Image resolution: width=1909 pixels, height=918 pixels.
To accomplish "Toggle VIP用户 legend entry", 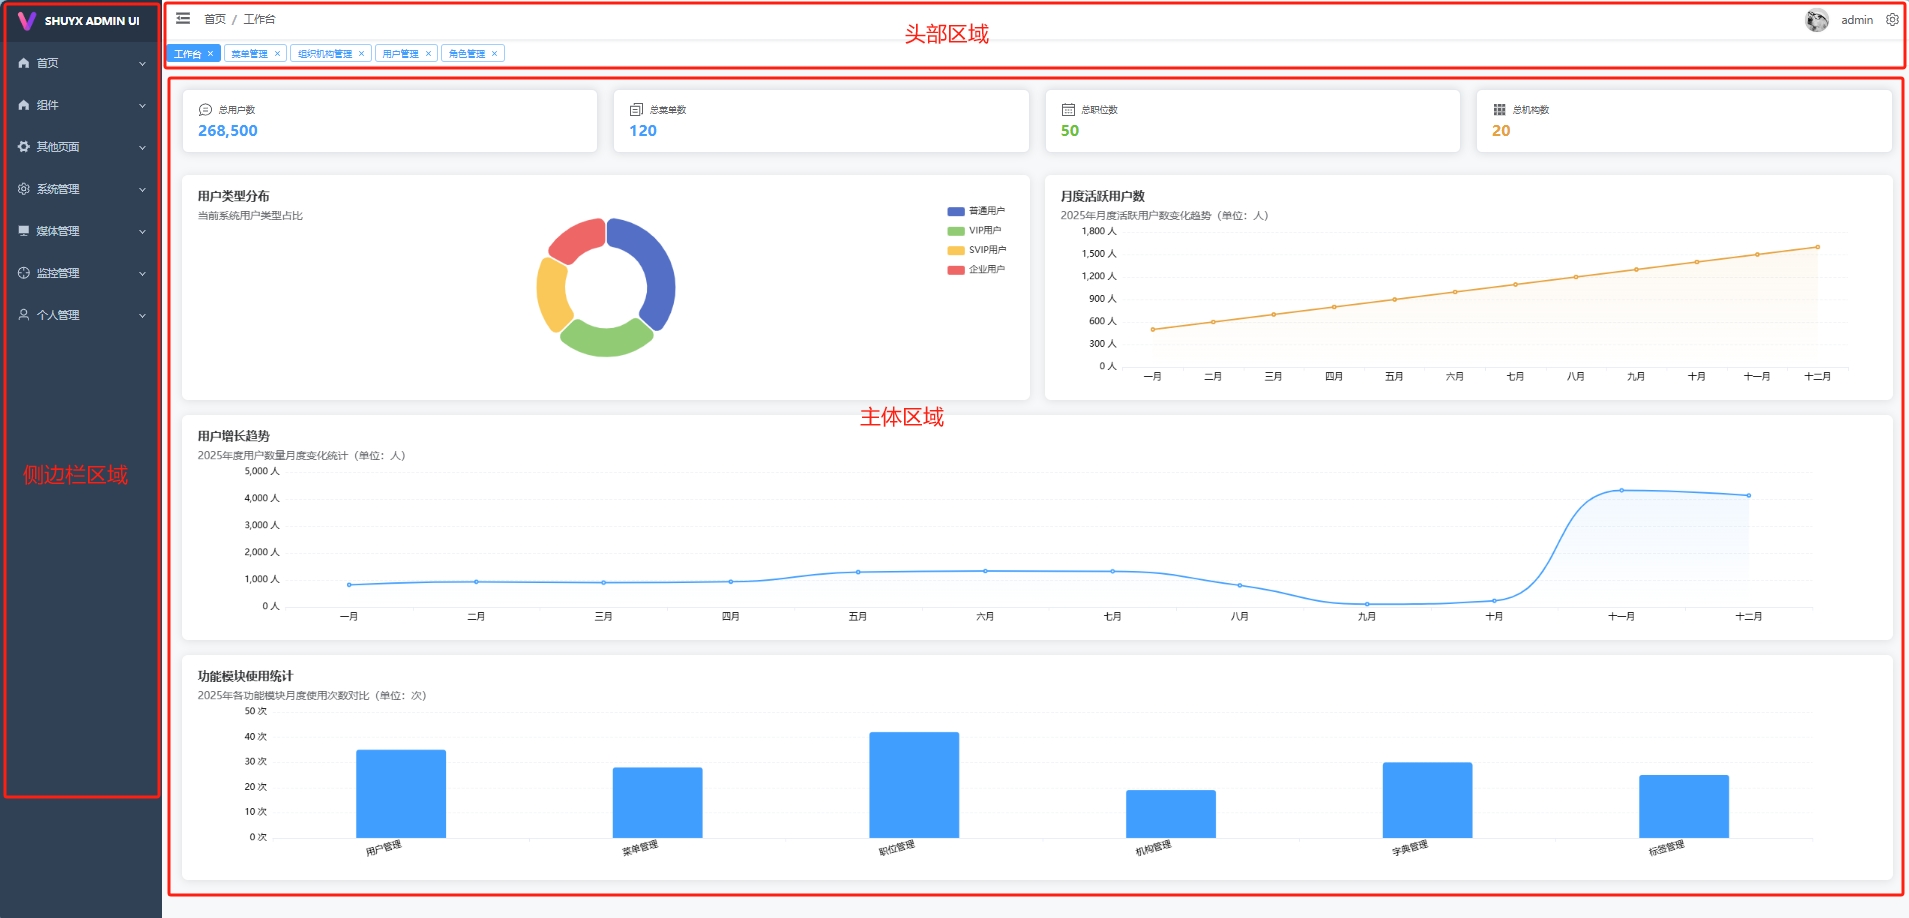I will coord(976,231).
